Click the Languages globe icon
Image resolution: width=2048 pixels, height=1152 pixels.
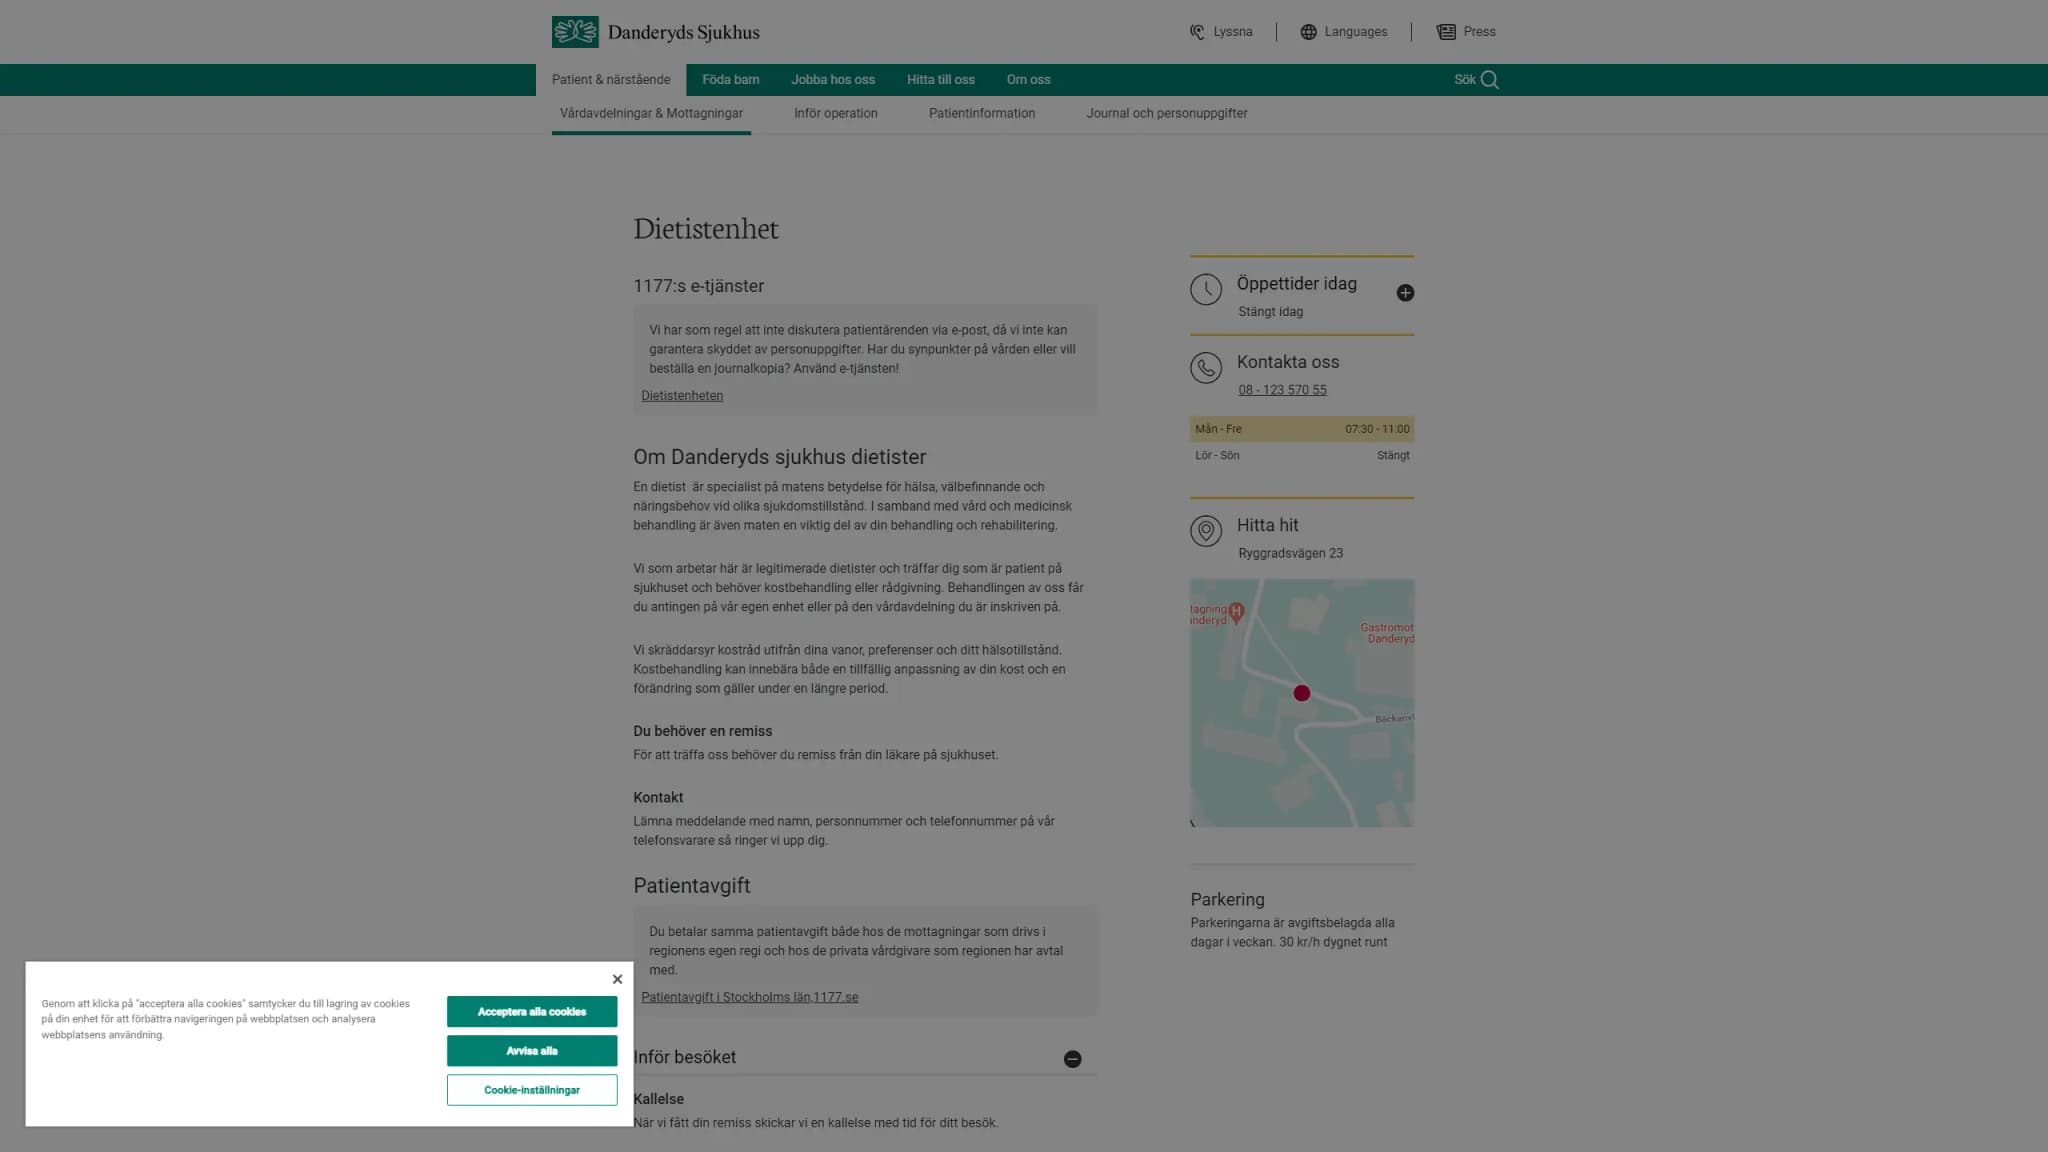pos(1308,32)
